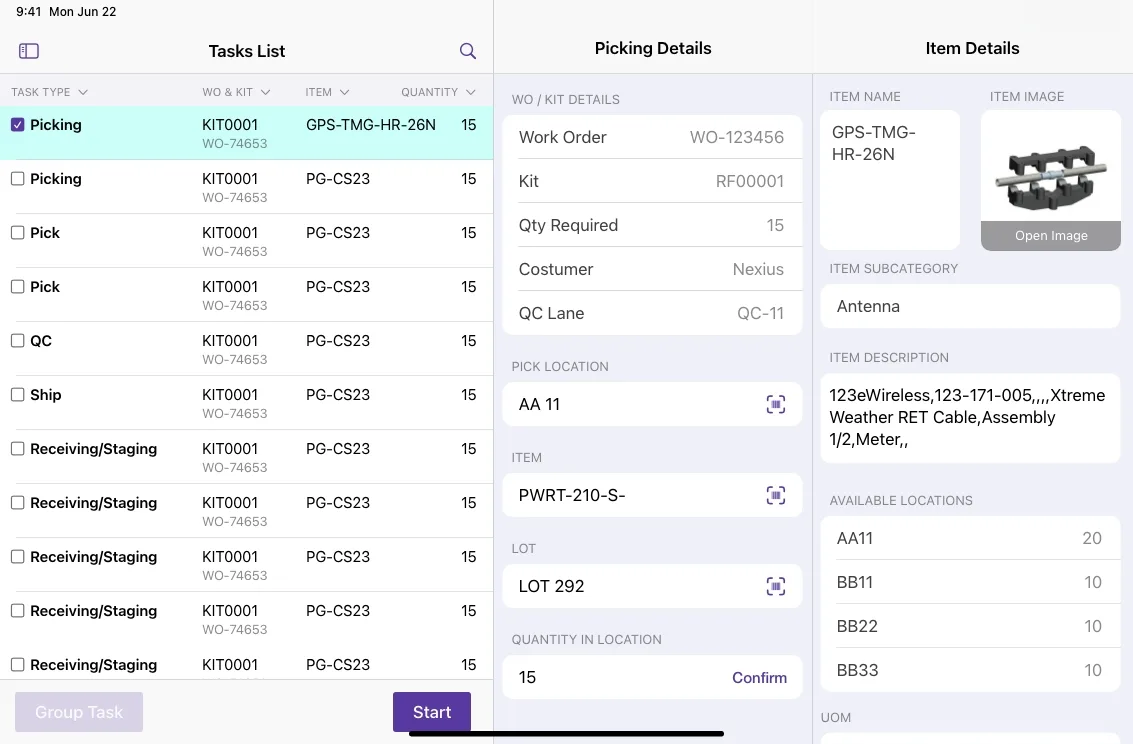Tap the Item field barcode scan icon
This screenshot has height=744, width=1133.
pos(775,496)
